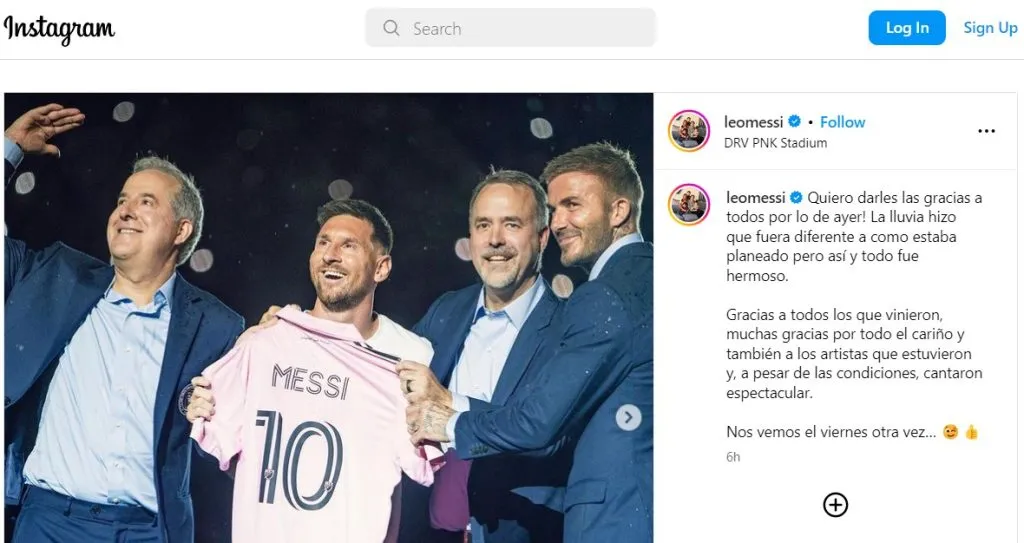Open the Sign Up link

point(990,28)
